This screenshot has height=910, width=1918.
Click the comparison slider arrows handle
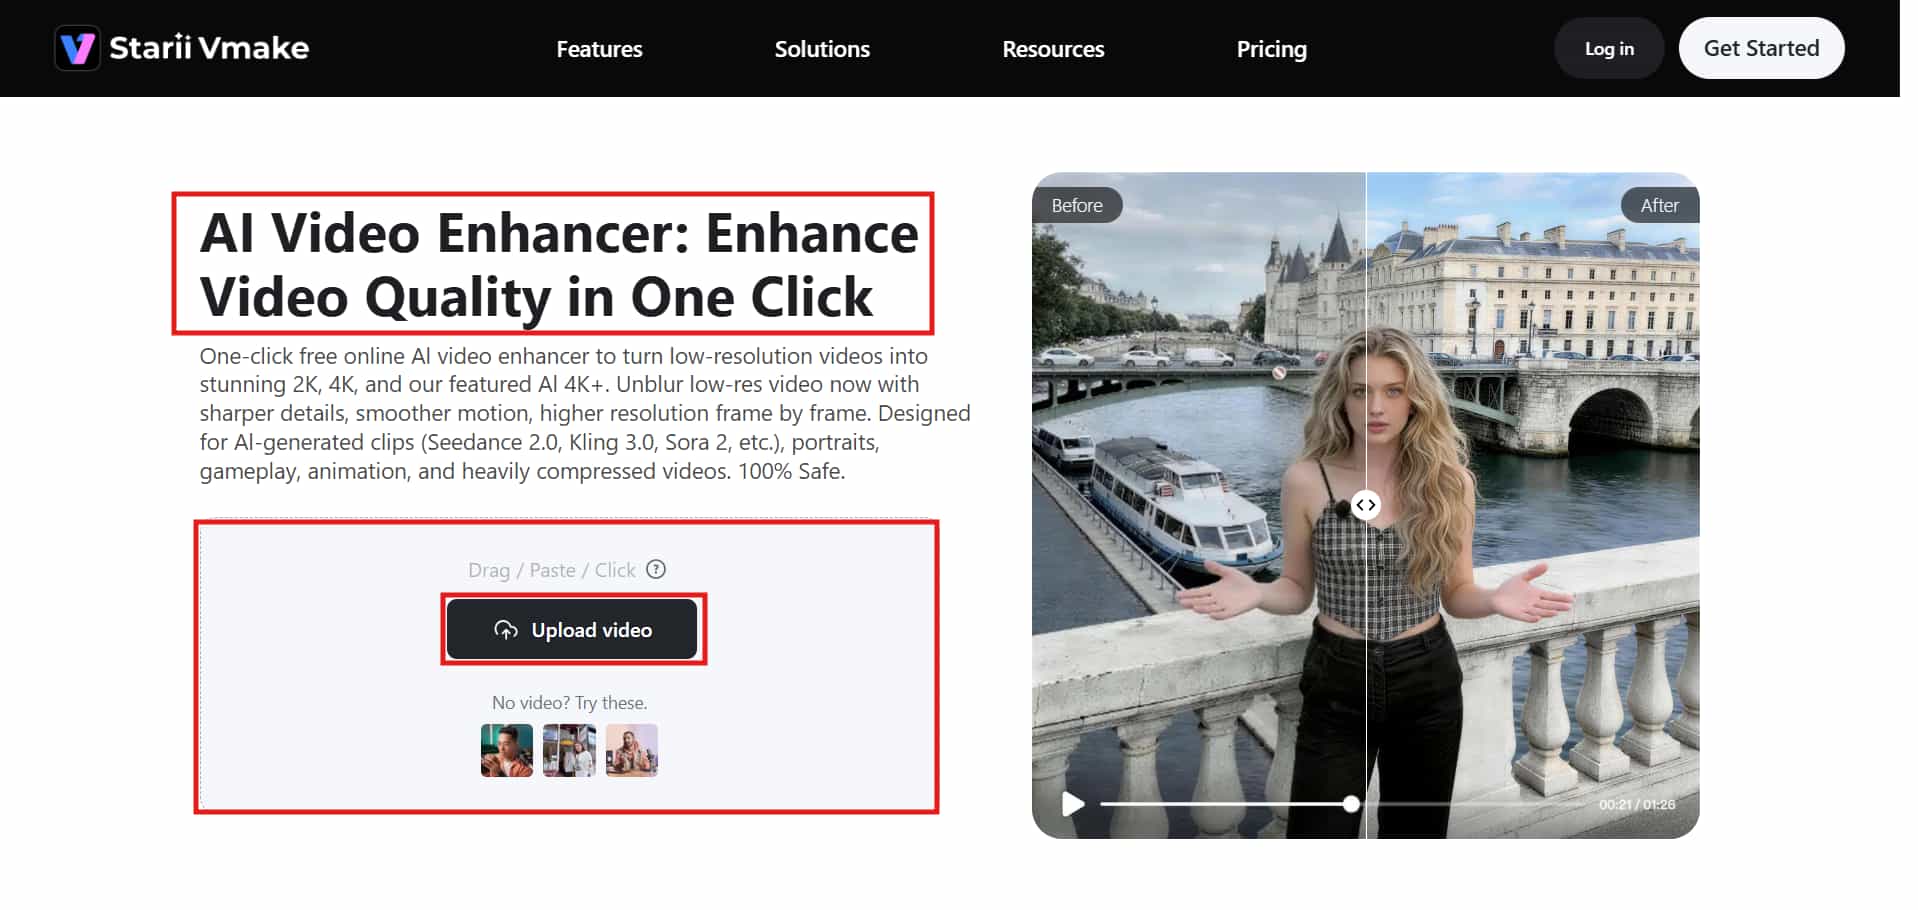(x=1366, y=505)
